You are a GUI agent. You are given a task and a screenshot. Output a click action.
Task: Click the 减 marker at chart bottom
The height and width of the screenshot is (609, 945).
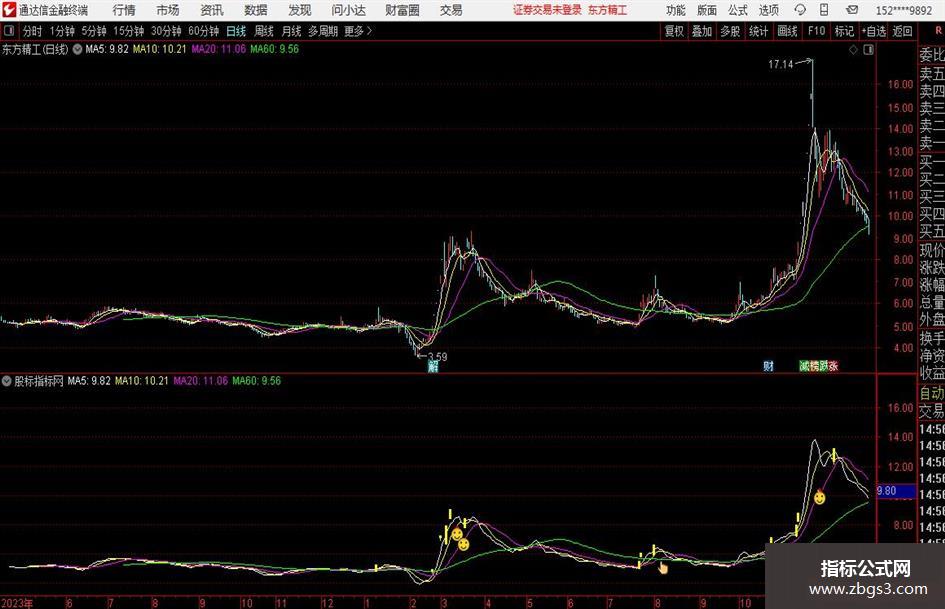804,366
